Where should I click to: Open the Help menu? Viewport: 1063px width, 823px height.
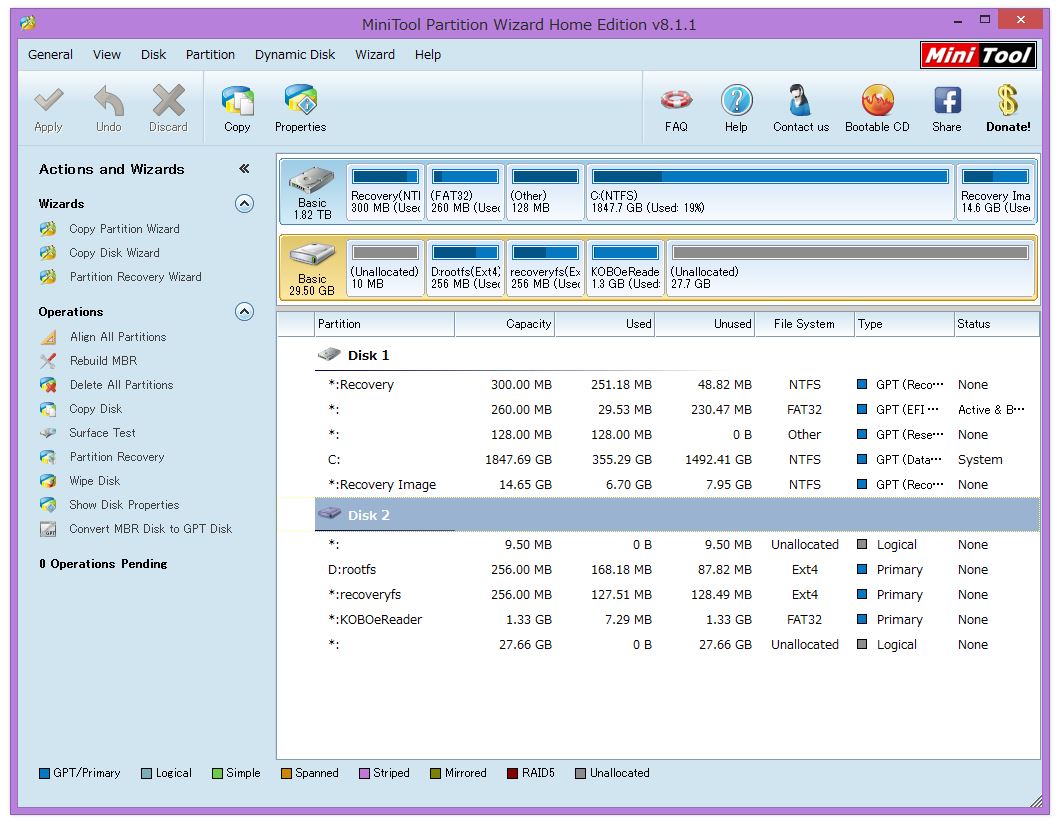(x=428, y=55)
